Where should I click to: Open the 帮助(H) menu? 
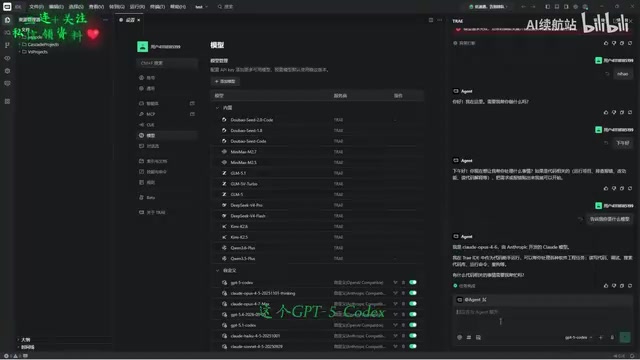click(178, 7)
